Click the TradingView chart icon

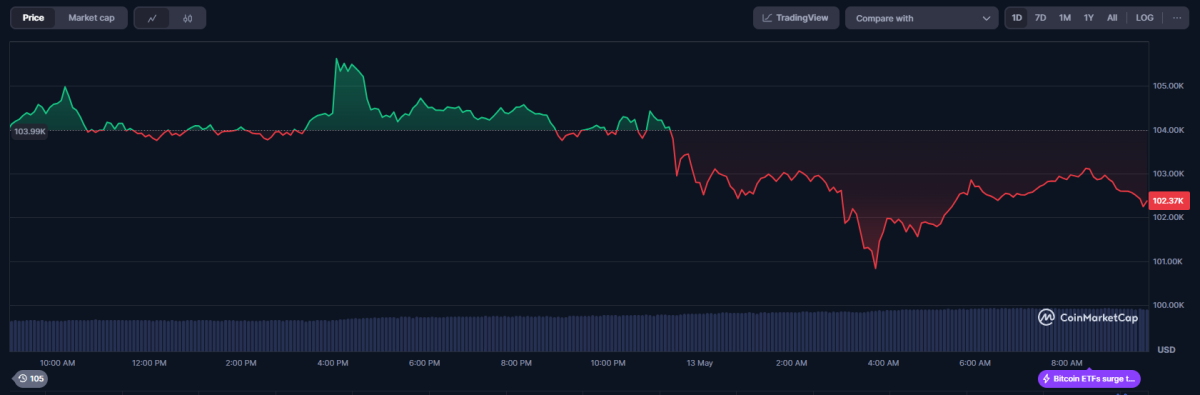click(x=767, y=18)
